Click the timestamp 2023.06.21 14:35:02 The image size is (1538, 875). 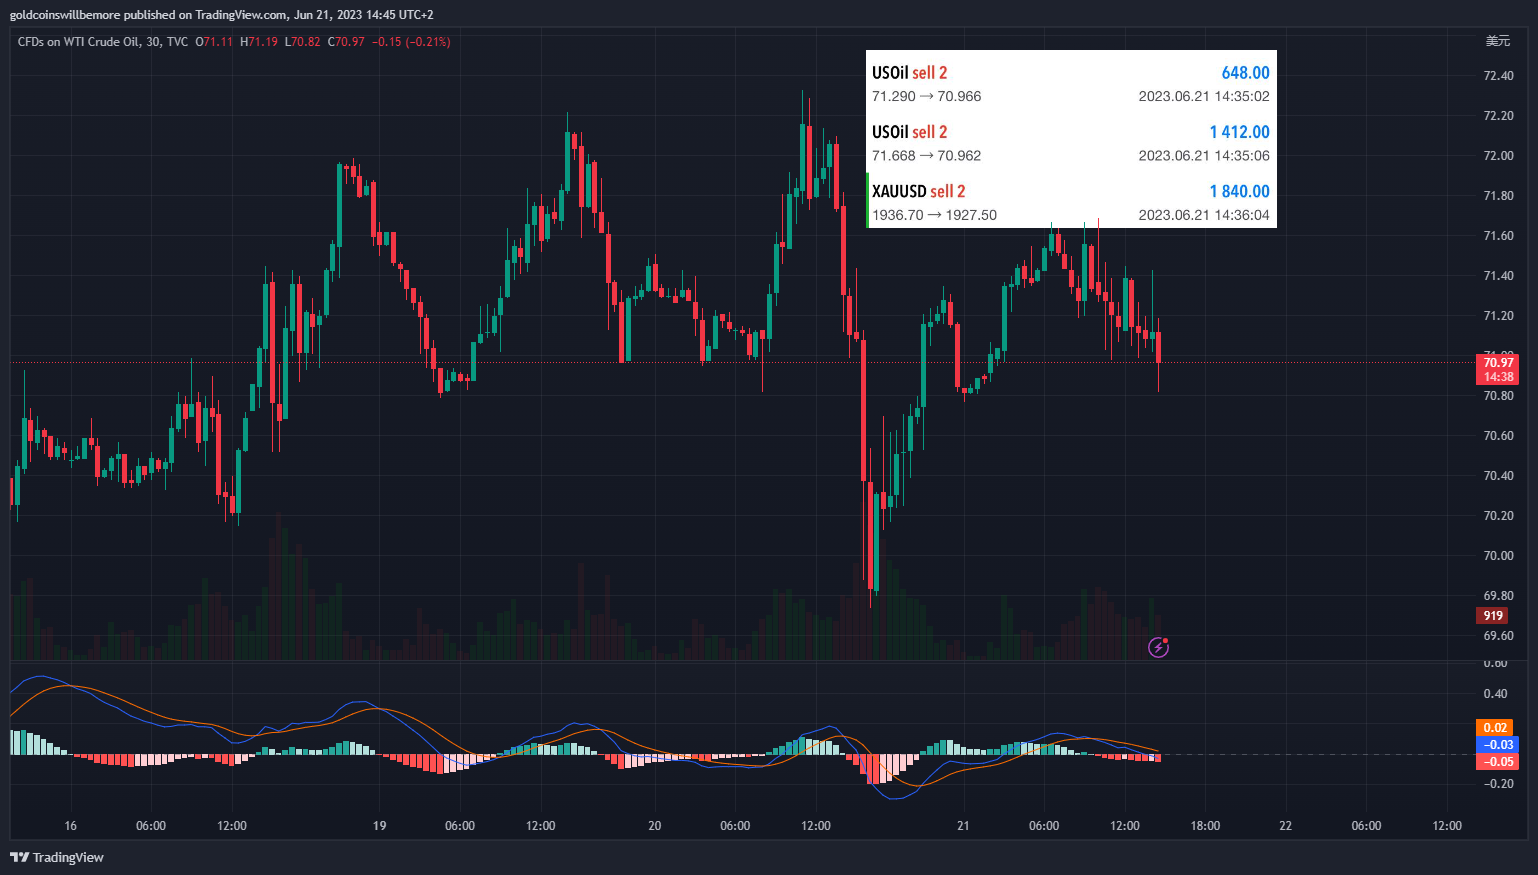(x=1204, y=97)
